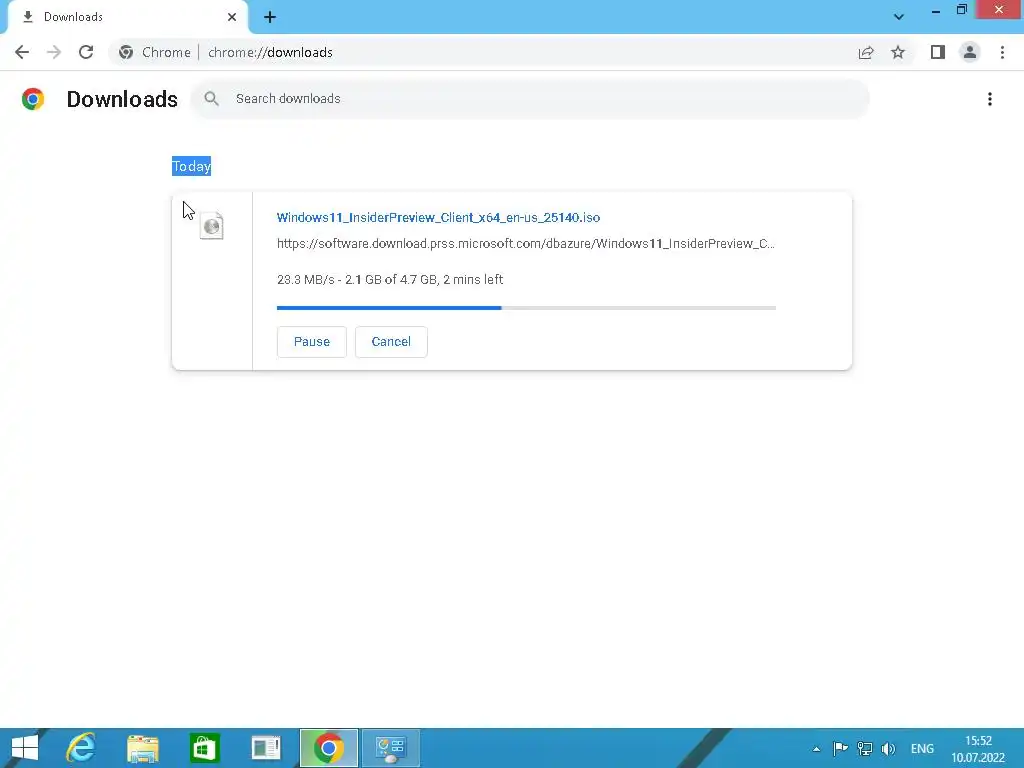Go back using the browser back arrow
Image resolution: width=1024 pixels, height=768 pixels.
pyautogui.click(x=22, y=52)
